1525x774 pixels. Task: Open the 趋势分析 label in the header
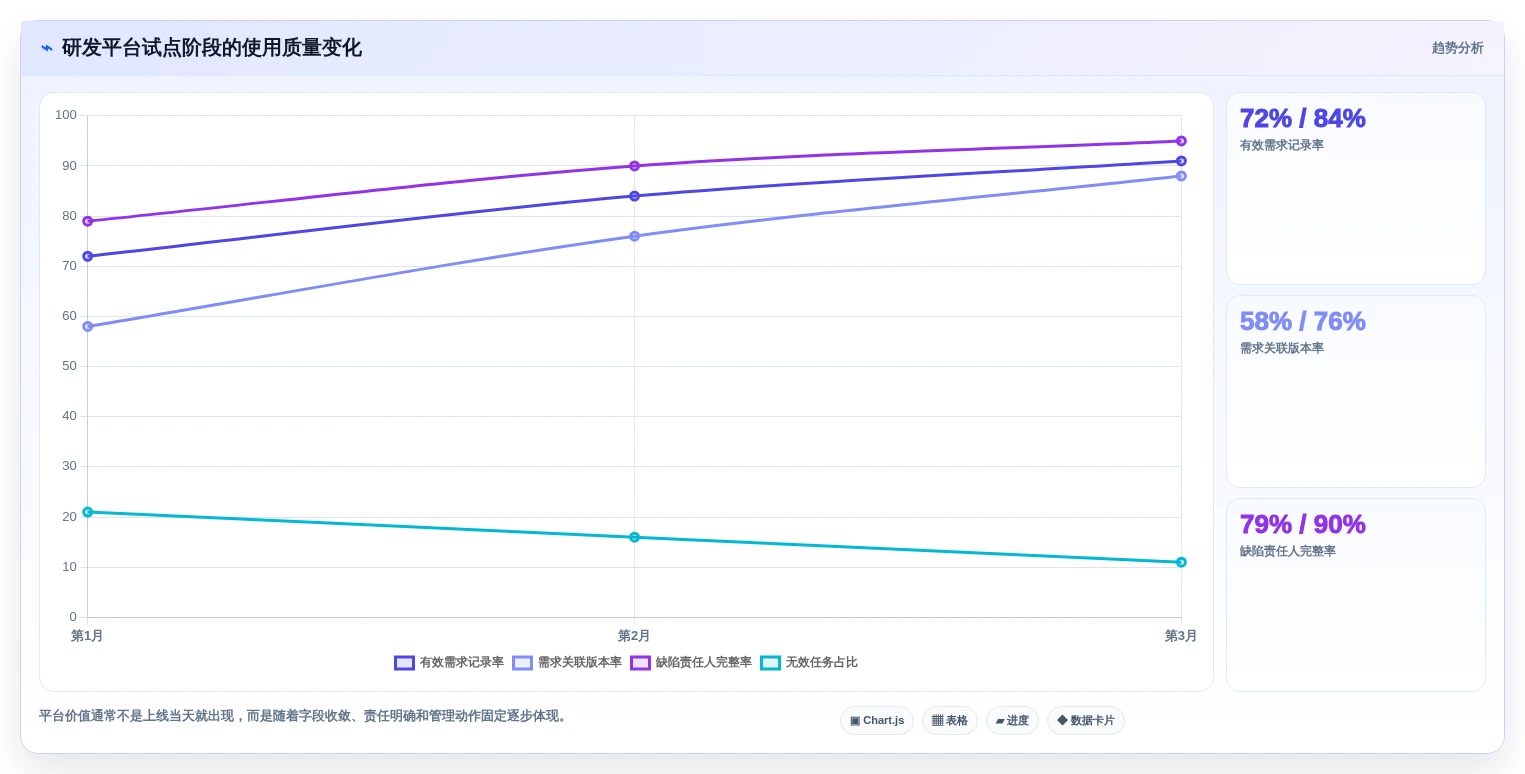coord(1457,48)
